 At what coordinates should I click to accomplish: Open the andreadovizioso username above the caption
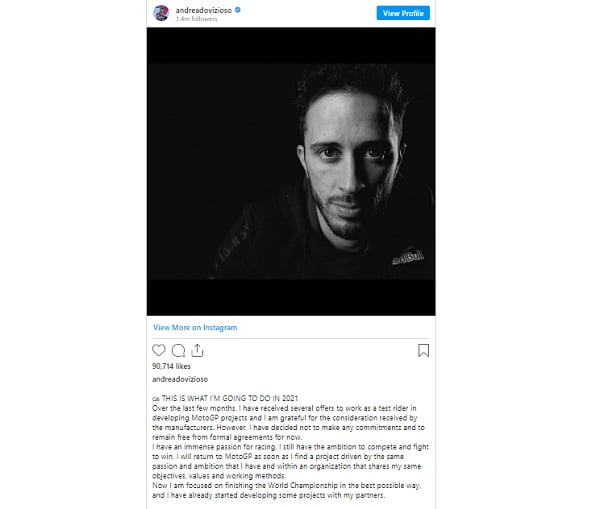[x=180, y=379]
